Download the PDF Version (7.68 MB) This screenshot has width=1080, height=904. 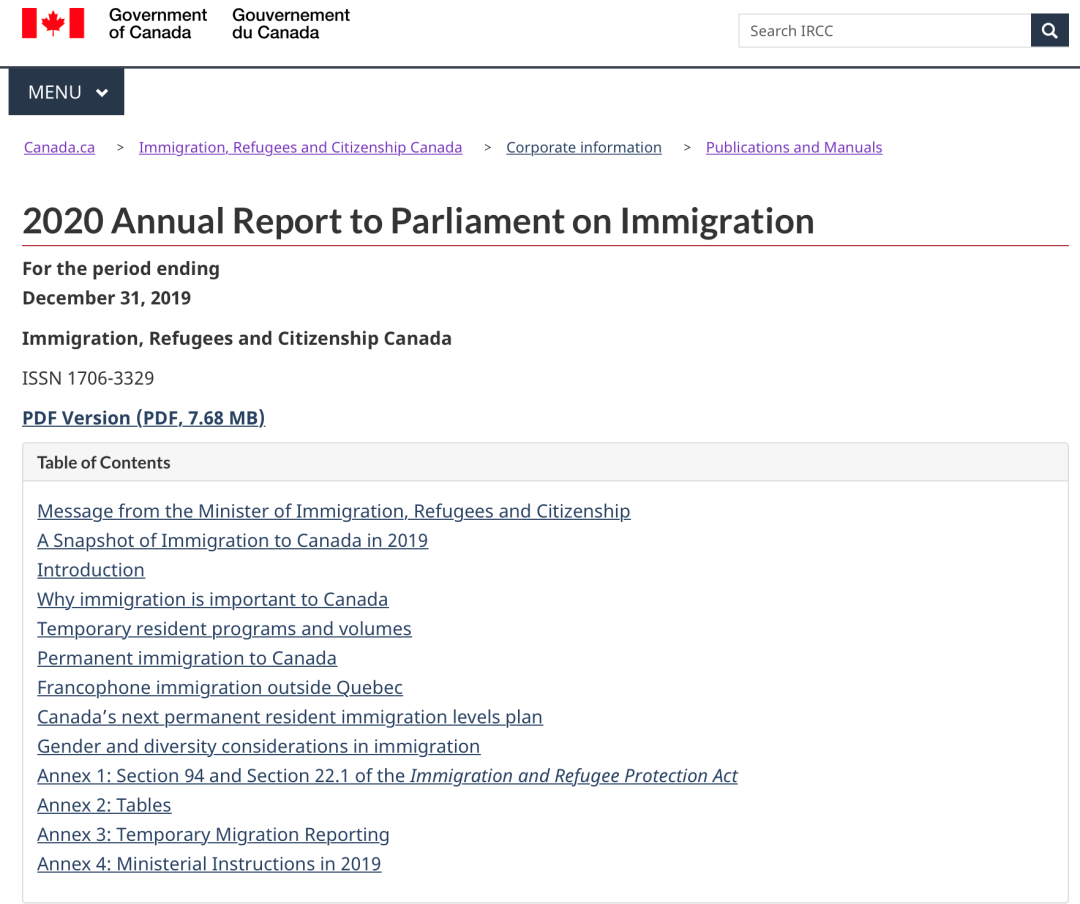point(143,418)
